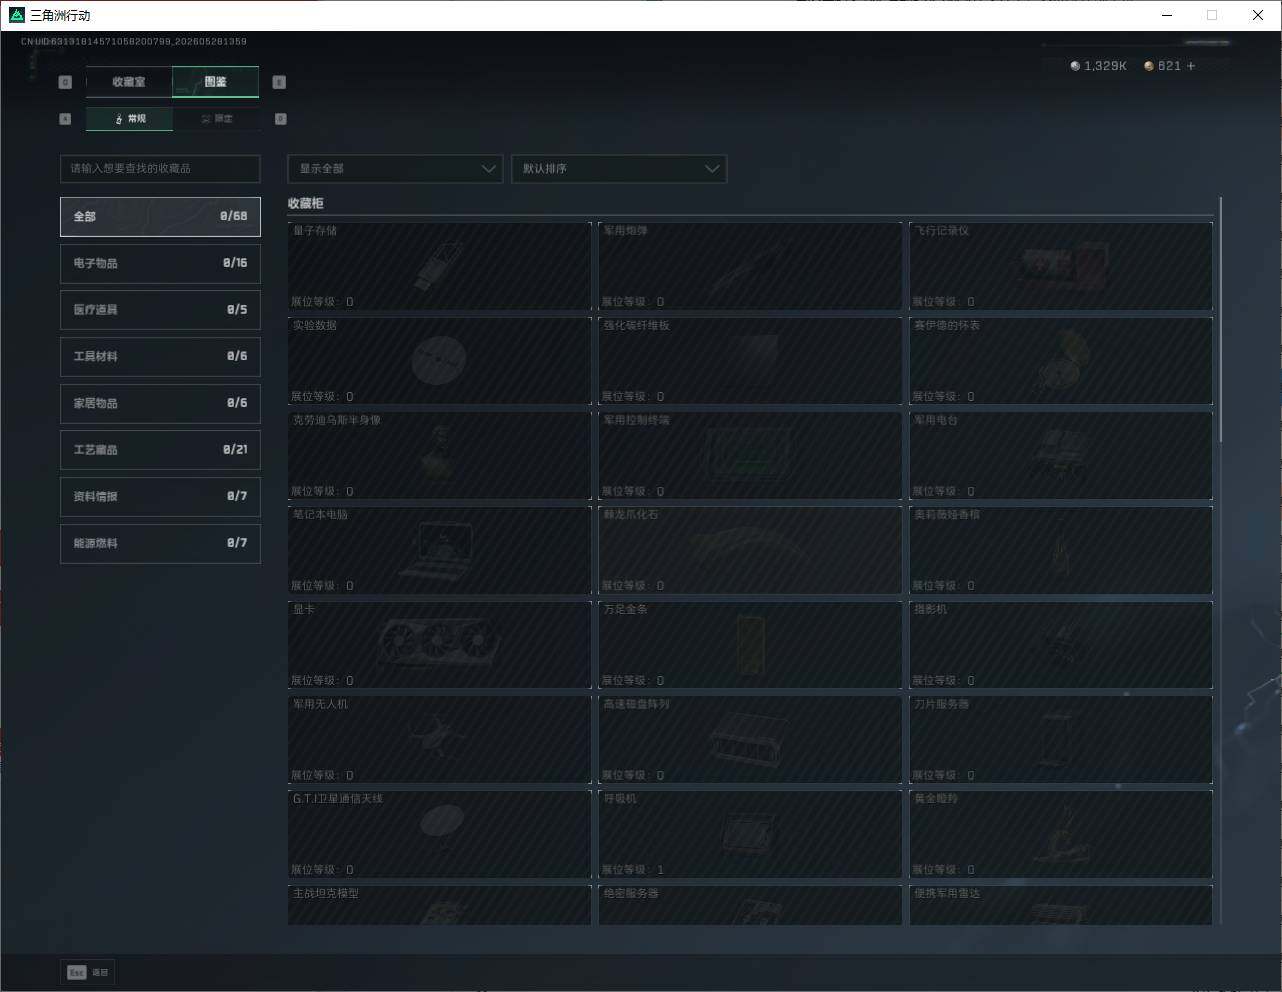Click the plus icon beside 821 currency
The height and width of the screenshot is (992, 1282).
click(1190, 66)
